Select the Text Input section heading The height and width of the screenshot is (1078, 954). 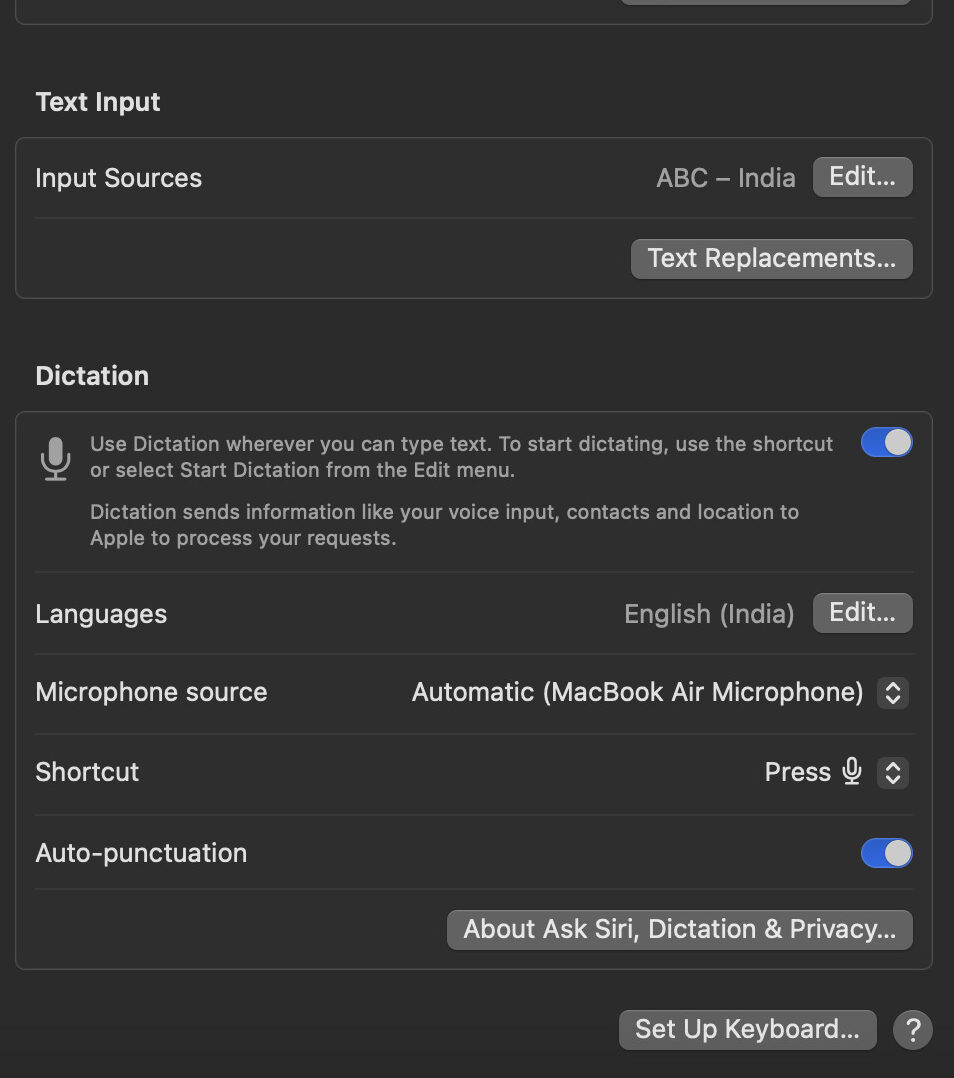click(97, 101)
